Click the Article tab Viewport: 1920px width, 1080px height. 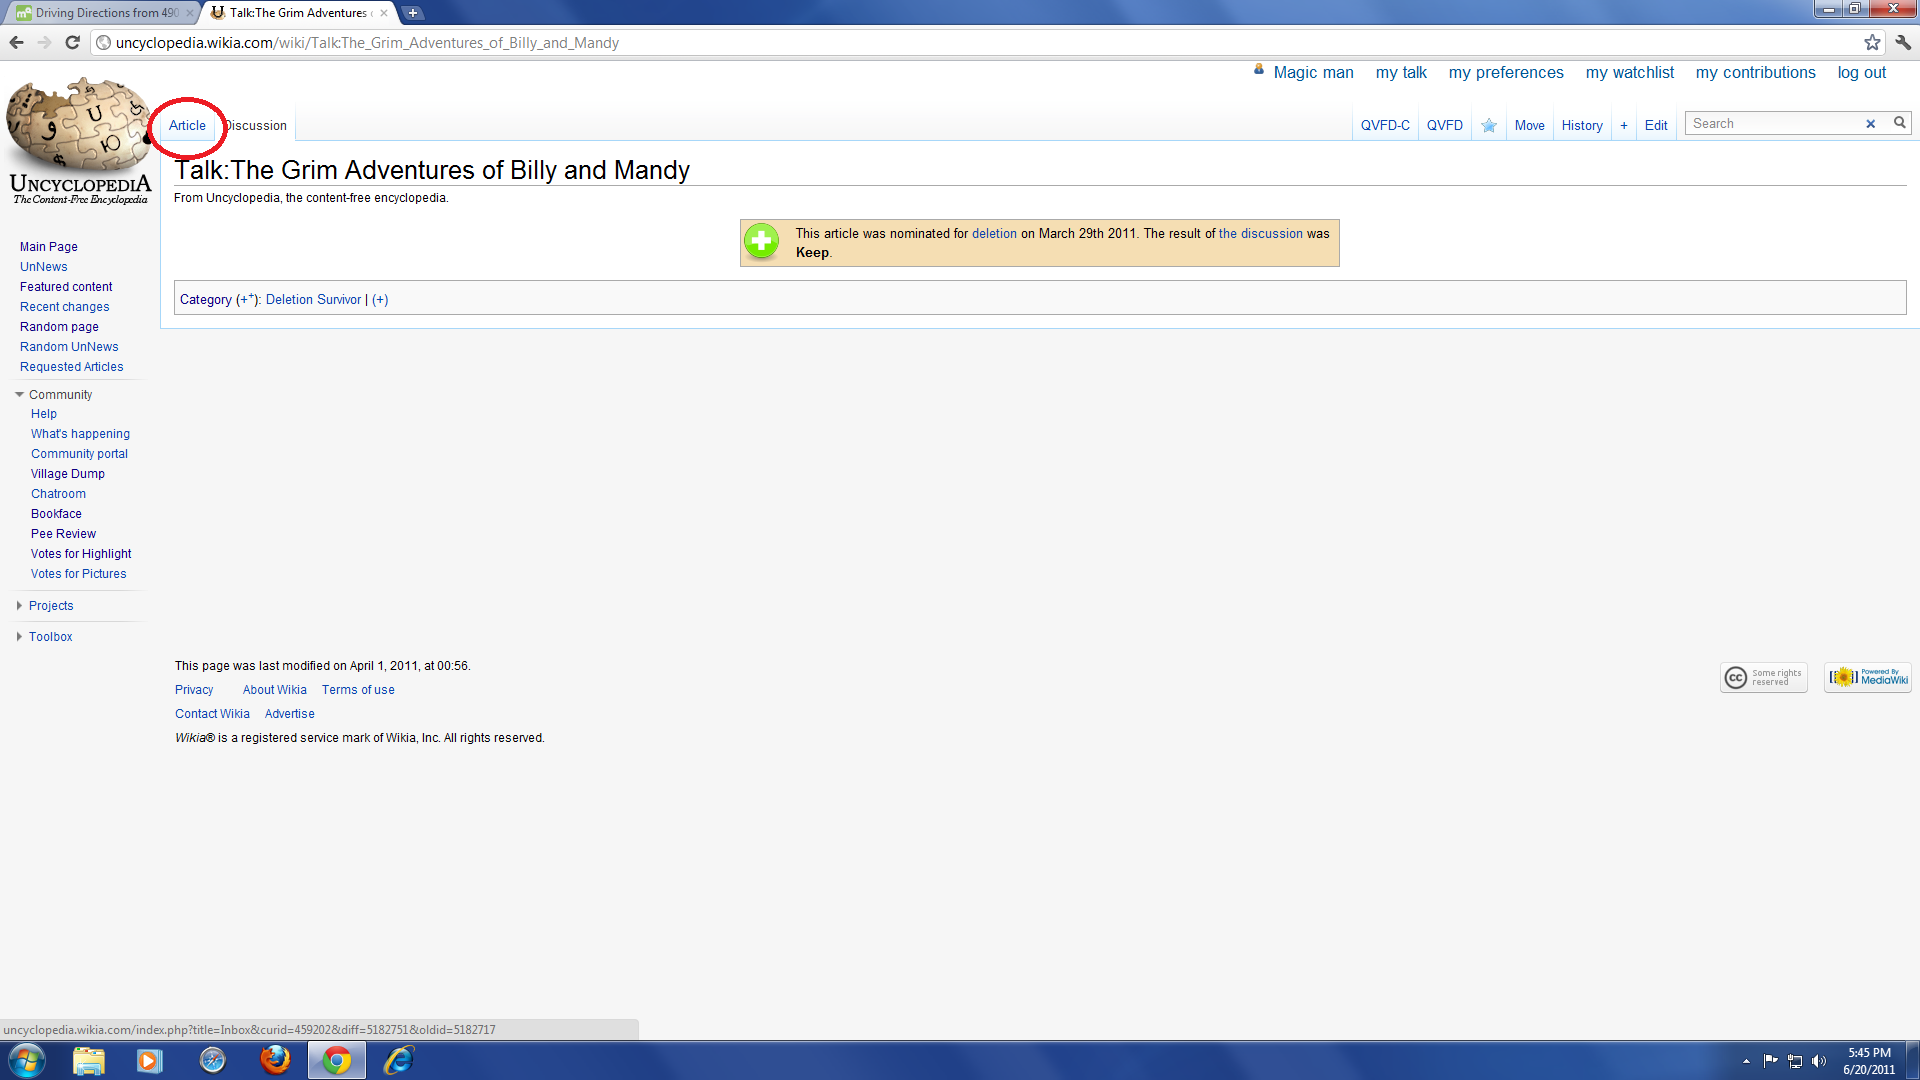(186, 125)
